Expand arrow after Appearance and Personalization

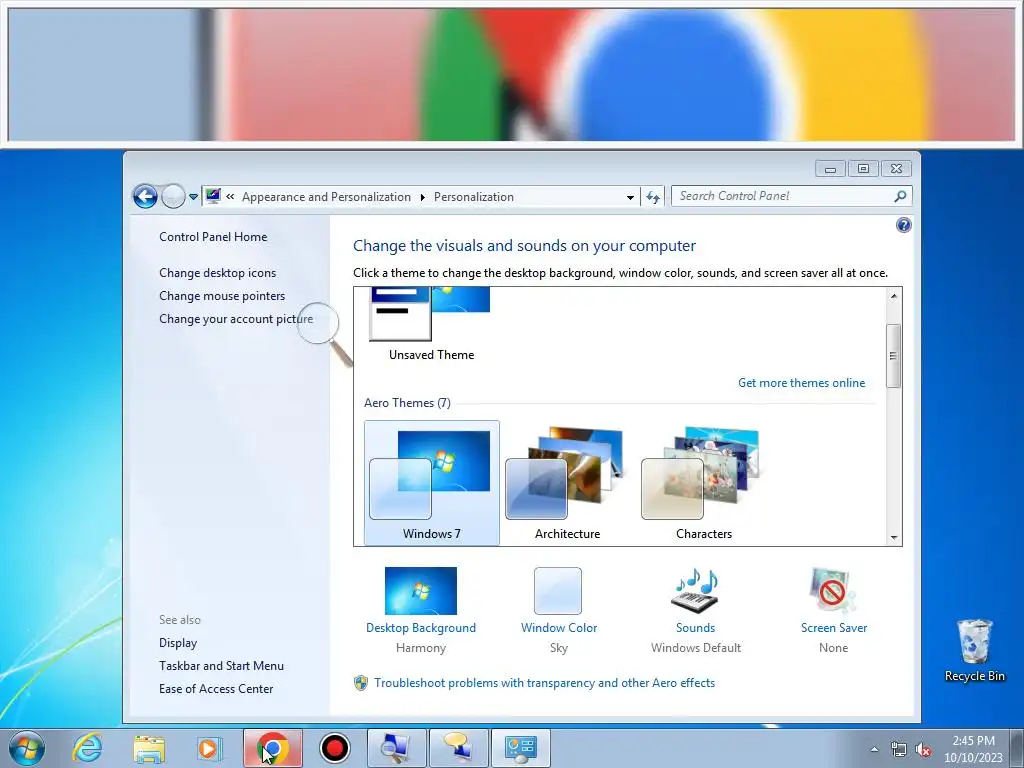coord(423,197)
